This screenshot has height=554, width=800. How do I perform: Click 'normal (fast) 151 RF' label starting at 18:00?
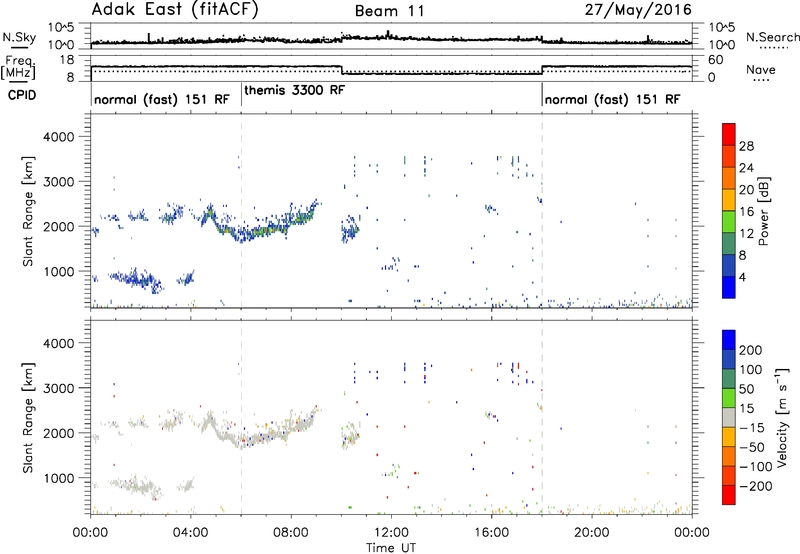612,99
